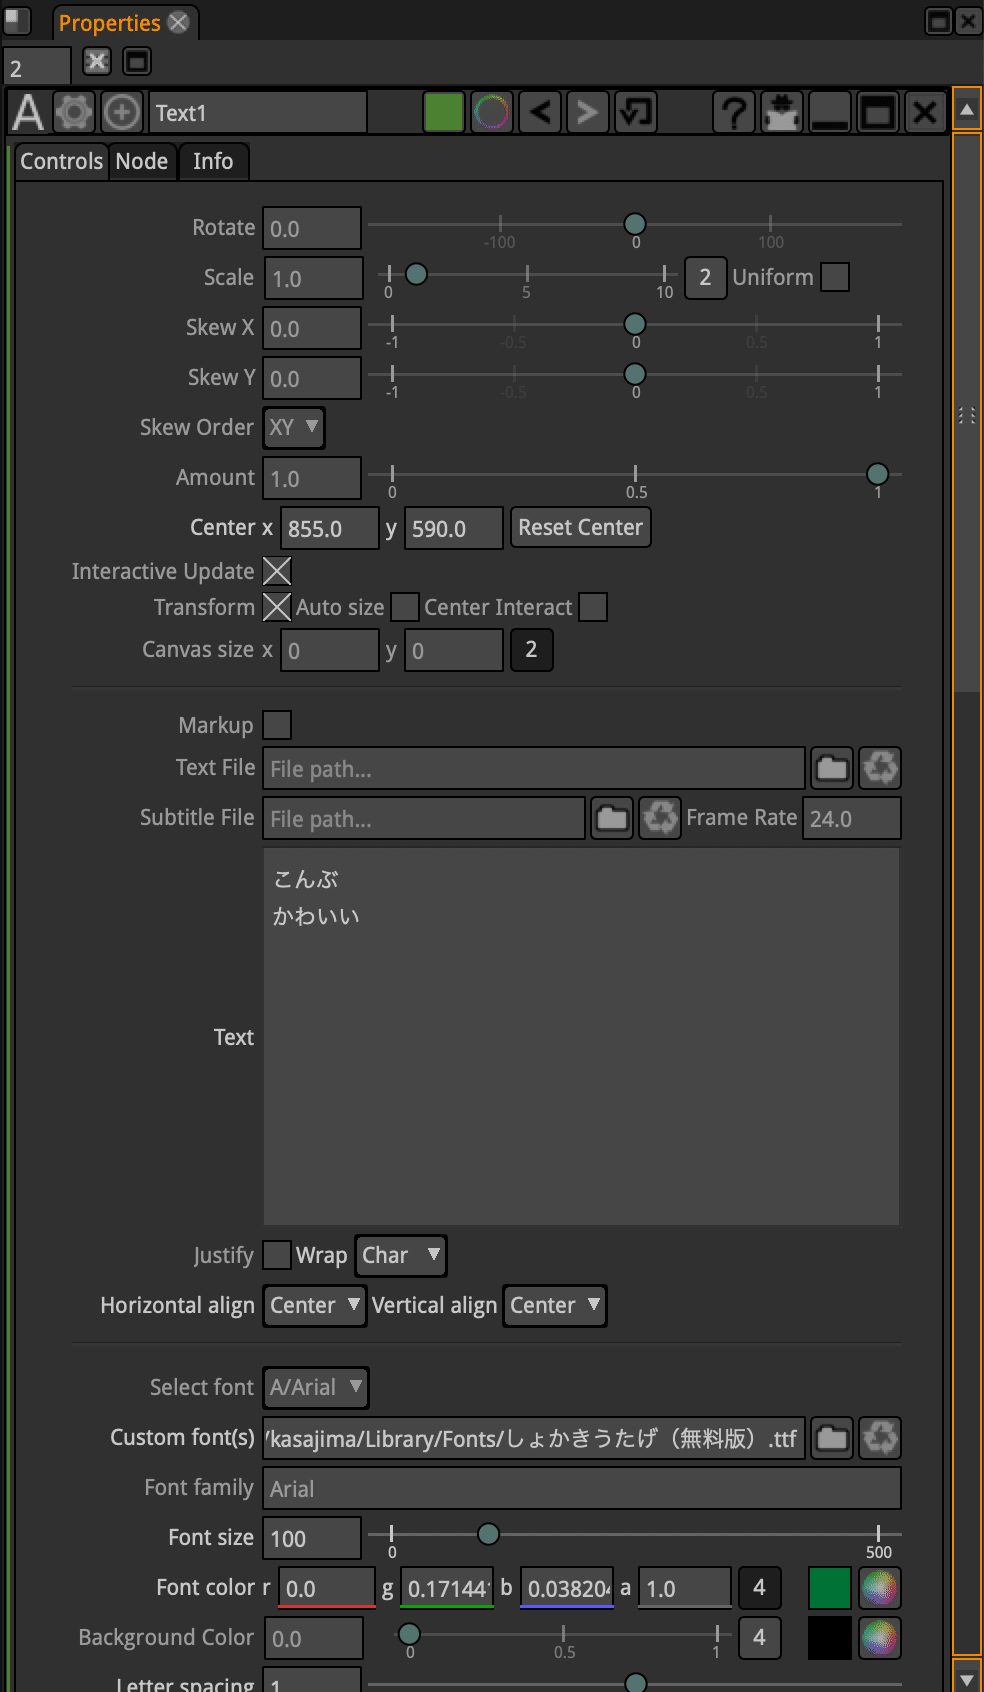Click the Font size value field
This screenshot has height=1692, width=984.
pyautogui.click(x=312, y=1538)
